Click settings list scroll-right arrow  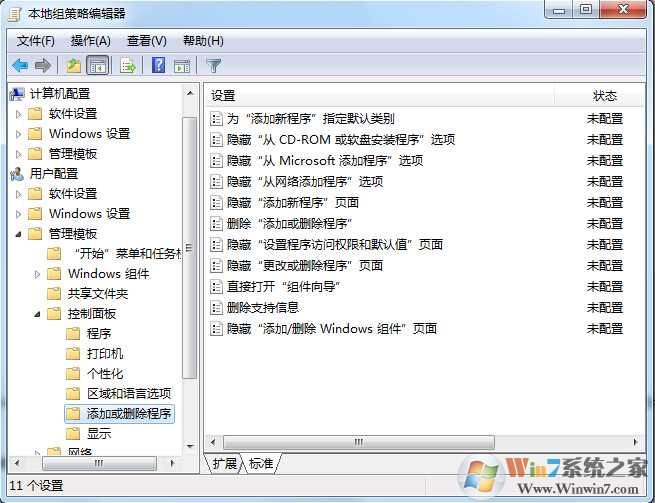pyautogui.click(x=636, y=442)
